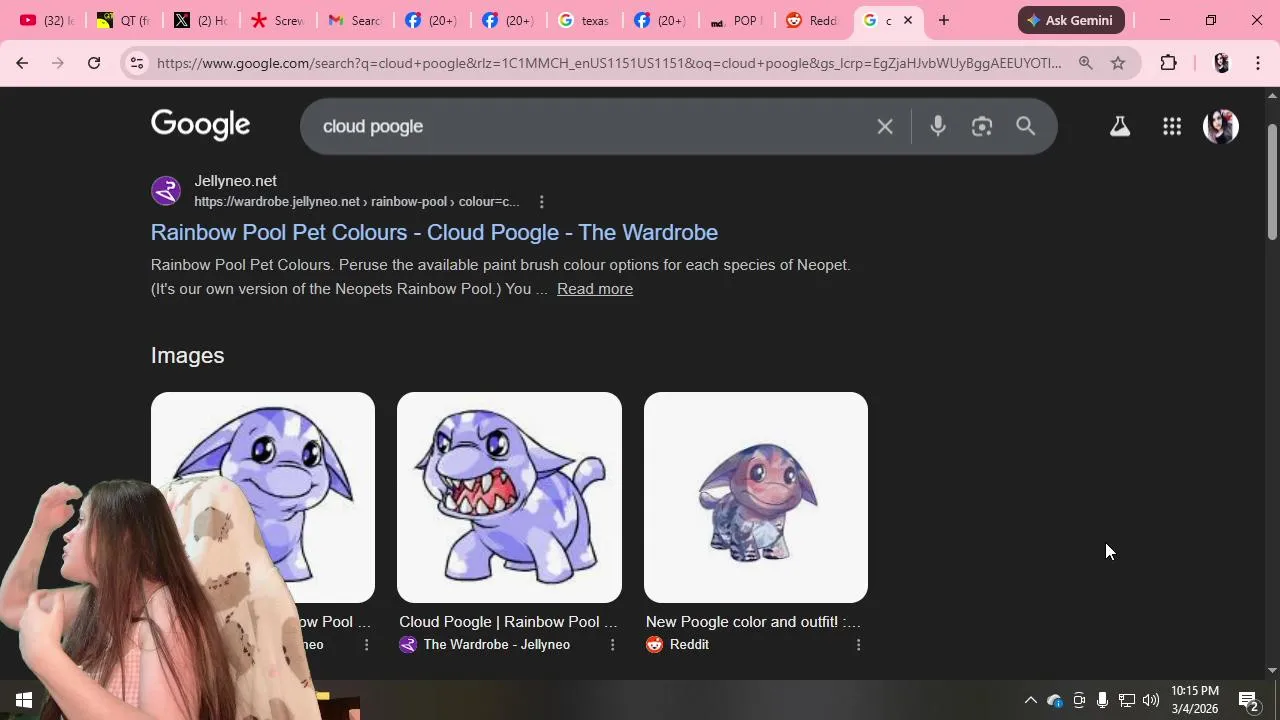The height and width of the screenshot is (720, 1280).
Task: Click the Jellyneo.net site name
Action: 235,181
